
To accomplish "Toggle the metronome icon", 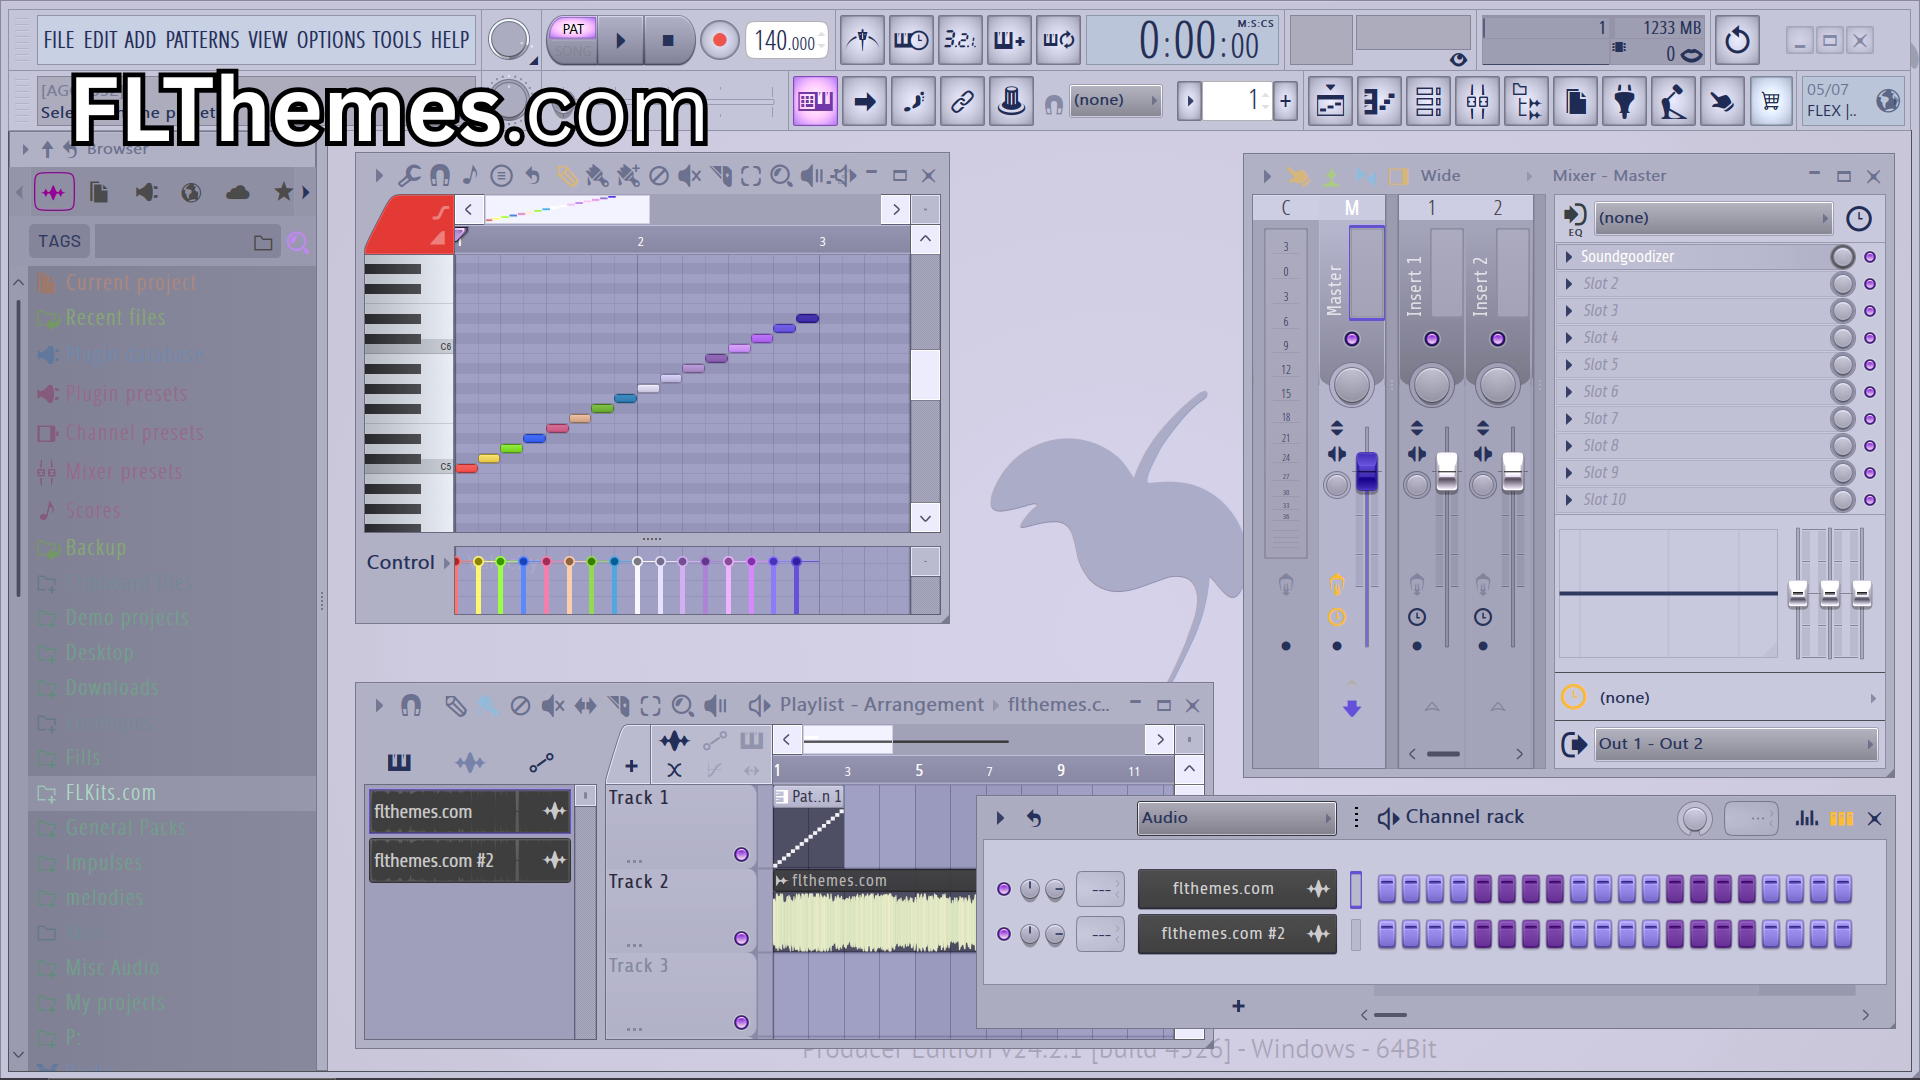I will tap(862, 40).
